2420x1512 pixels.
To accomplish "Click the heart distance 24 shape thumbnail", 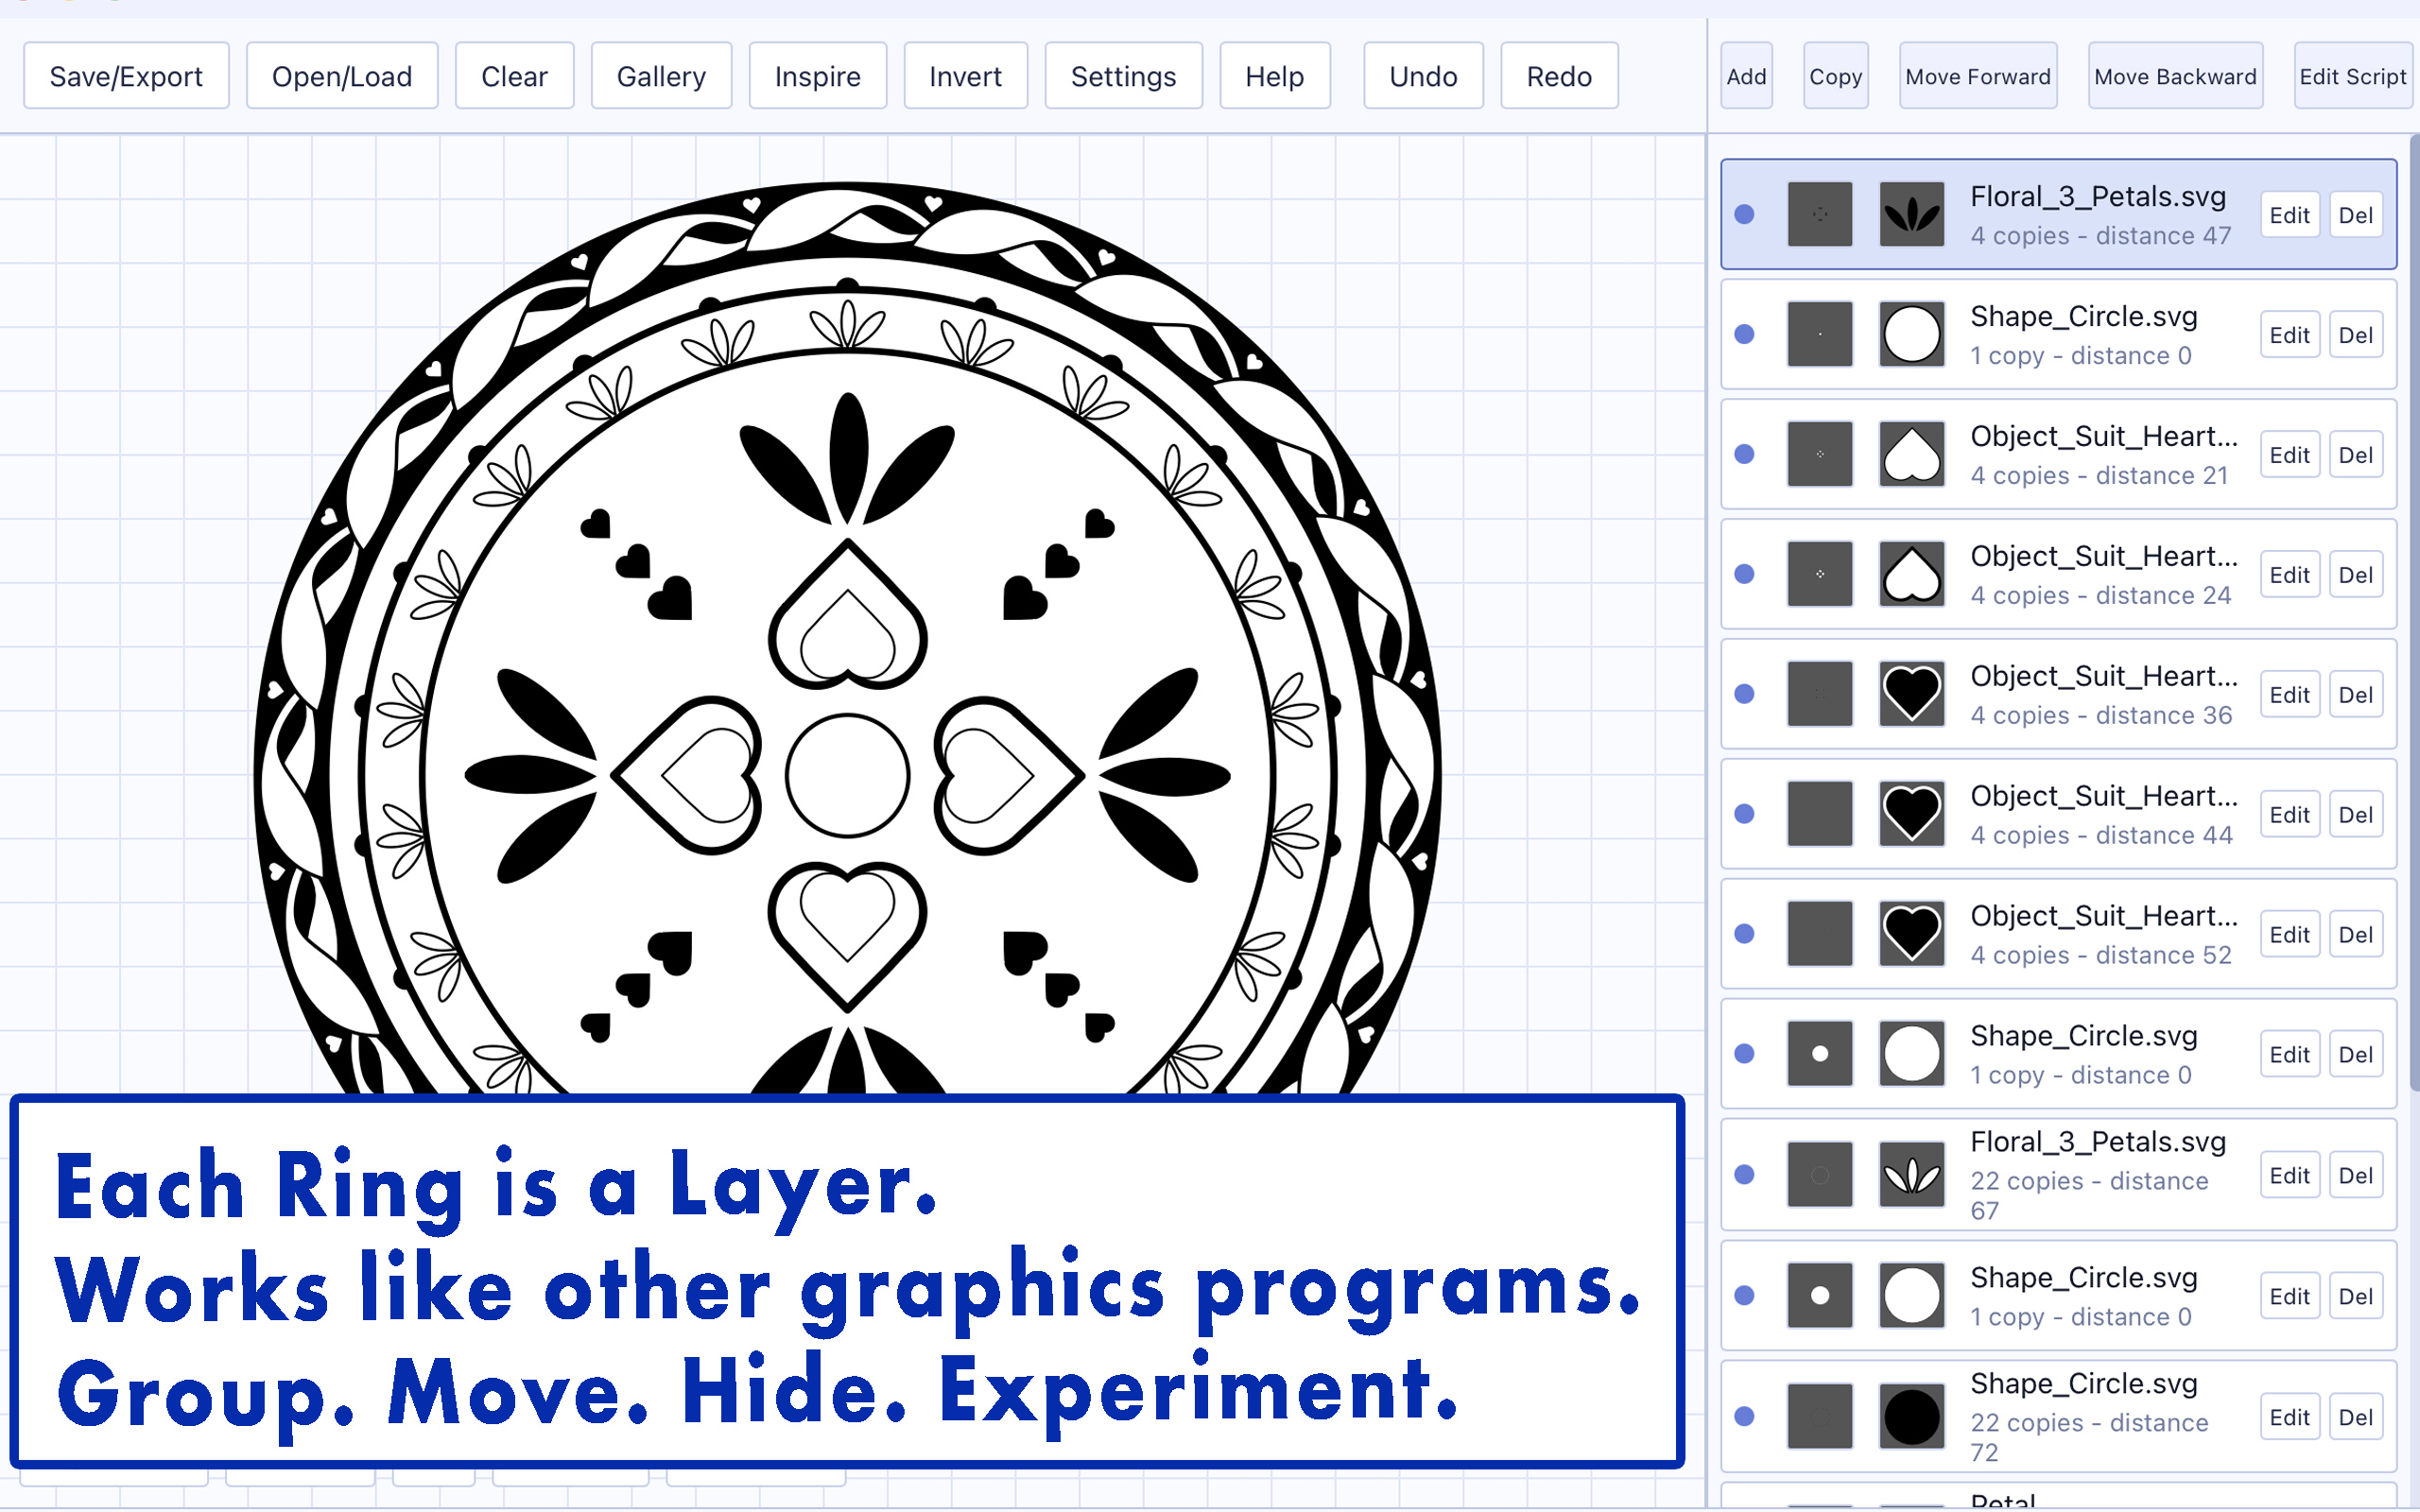I will (x=1911, y=574).
